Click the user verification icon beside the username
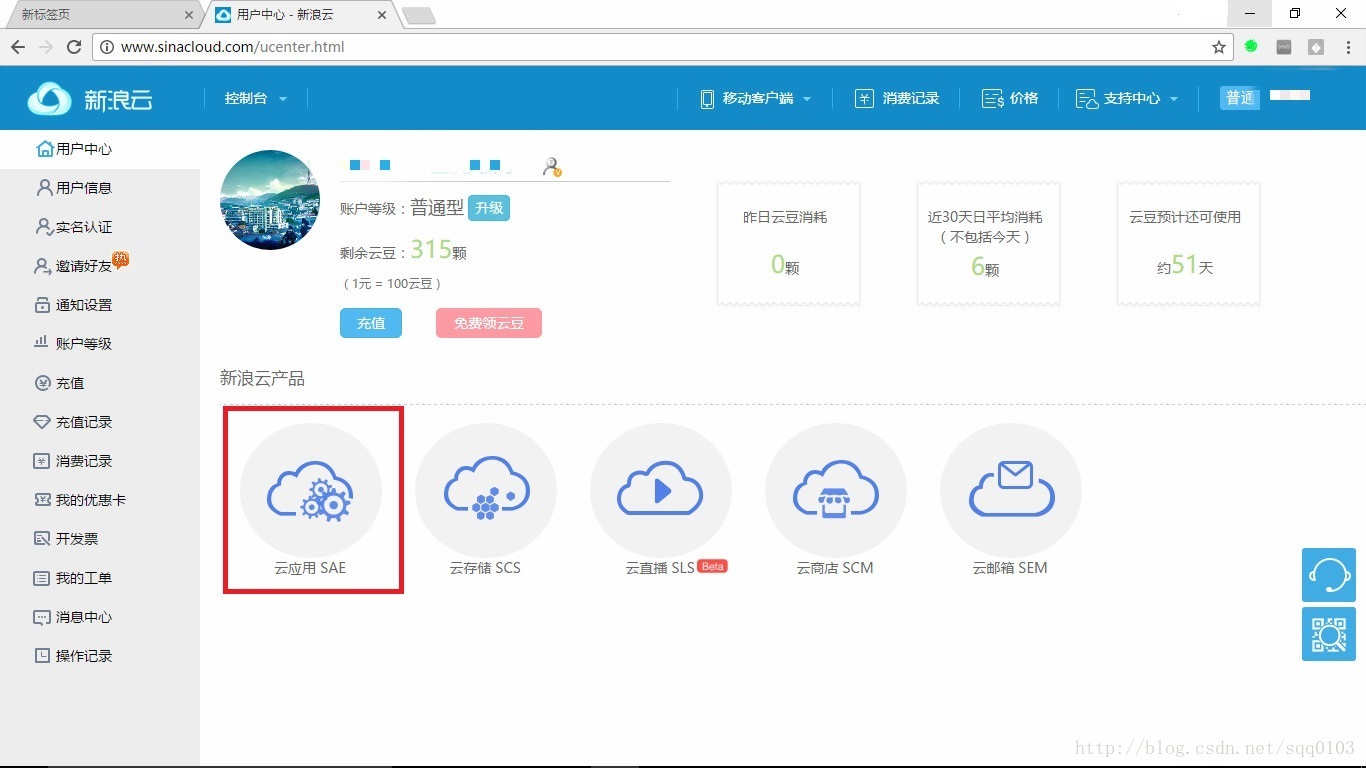The width and height of the screenshot is (1366, 768). pyautogui.click(x=552, y=167)
